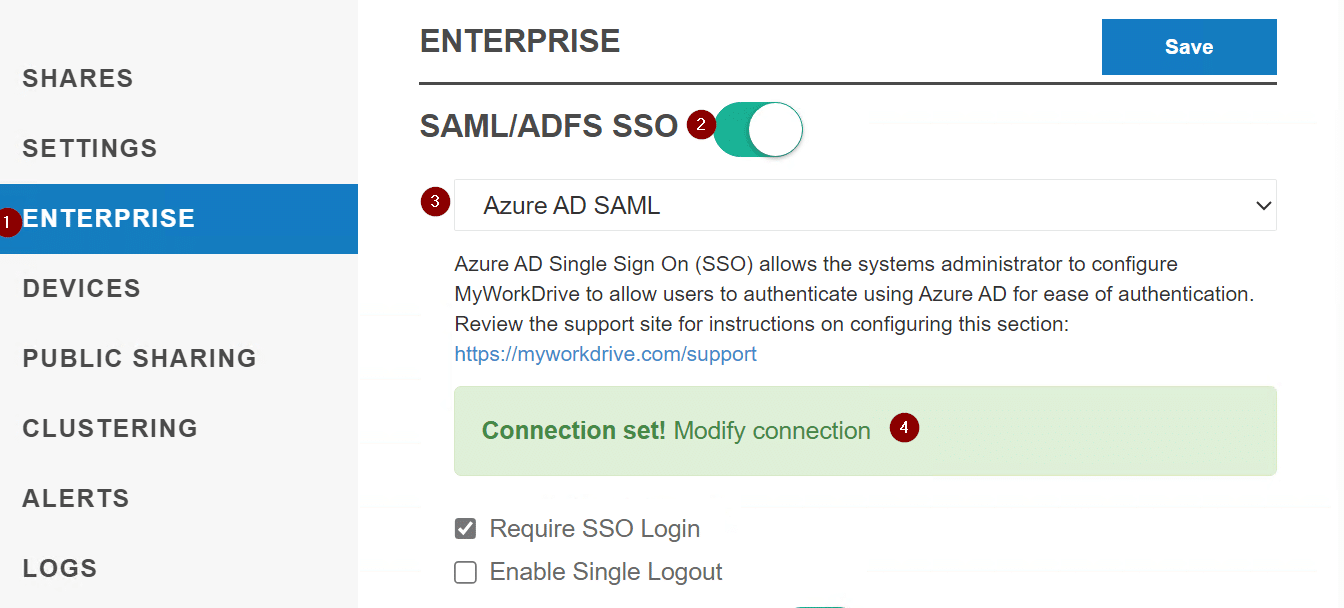The width and height of the screenshot is (1344, 608).
Task: Click the Save button
Action: [x=1189, y=46]
